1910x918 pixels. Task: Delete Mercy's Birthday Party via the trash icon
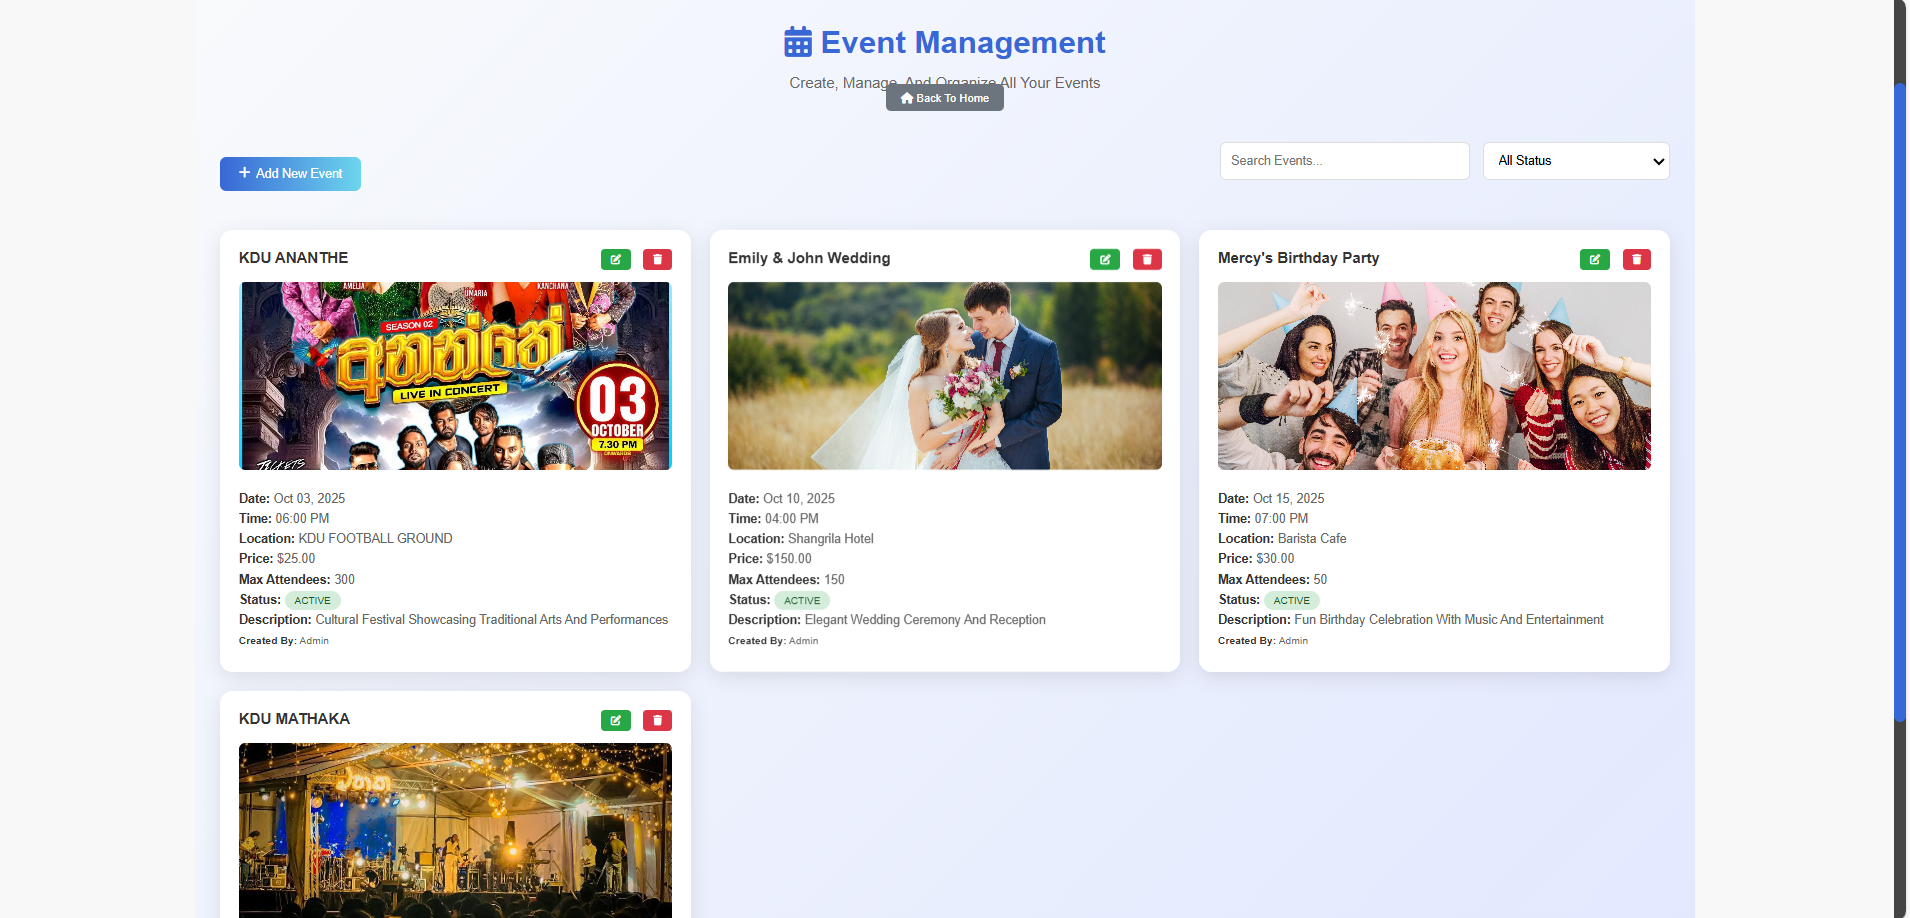click(1636, 259)
